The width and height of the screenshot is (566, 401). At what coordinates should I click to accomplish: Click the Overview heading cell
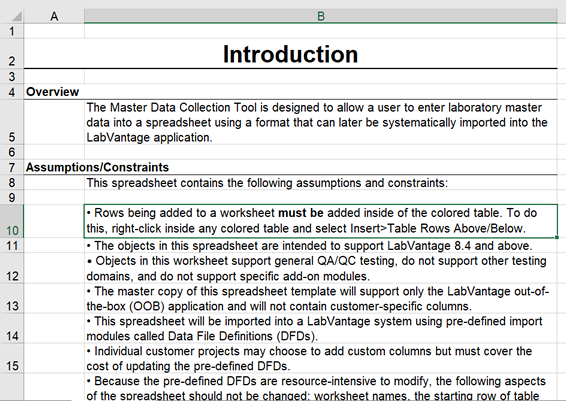291,92
